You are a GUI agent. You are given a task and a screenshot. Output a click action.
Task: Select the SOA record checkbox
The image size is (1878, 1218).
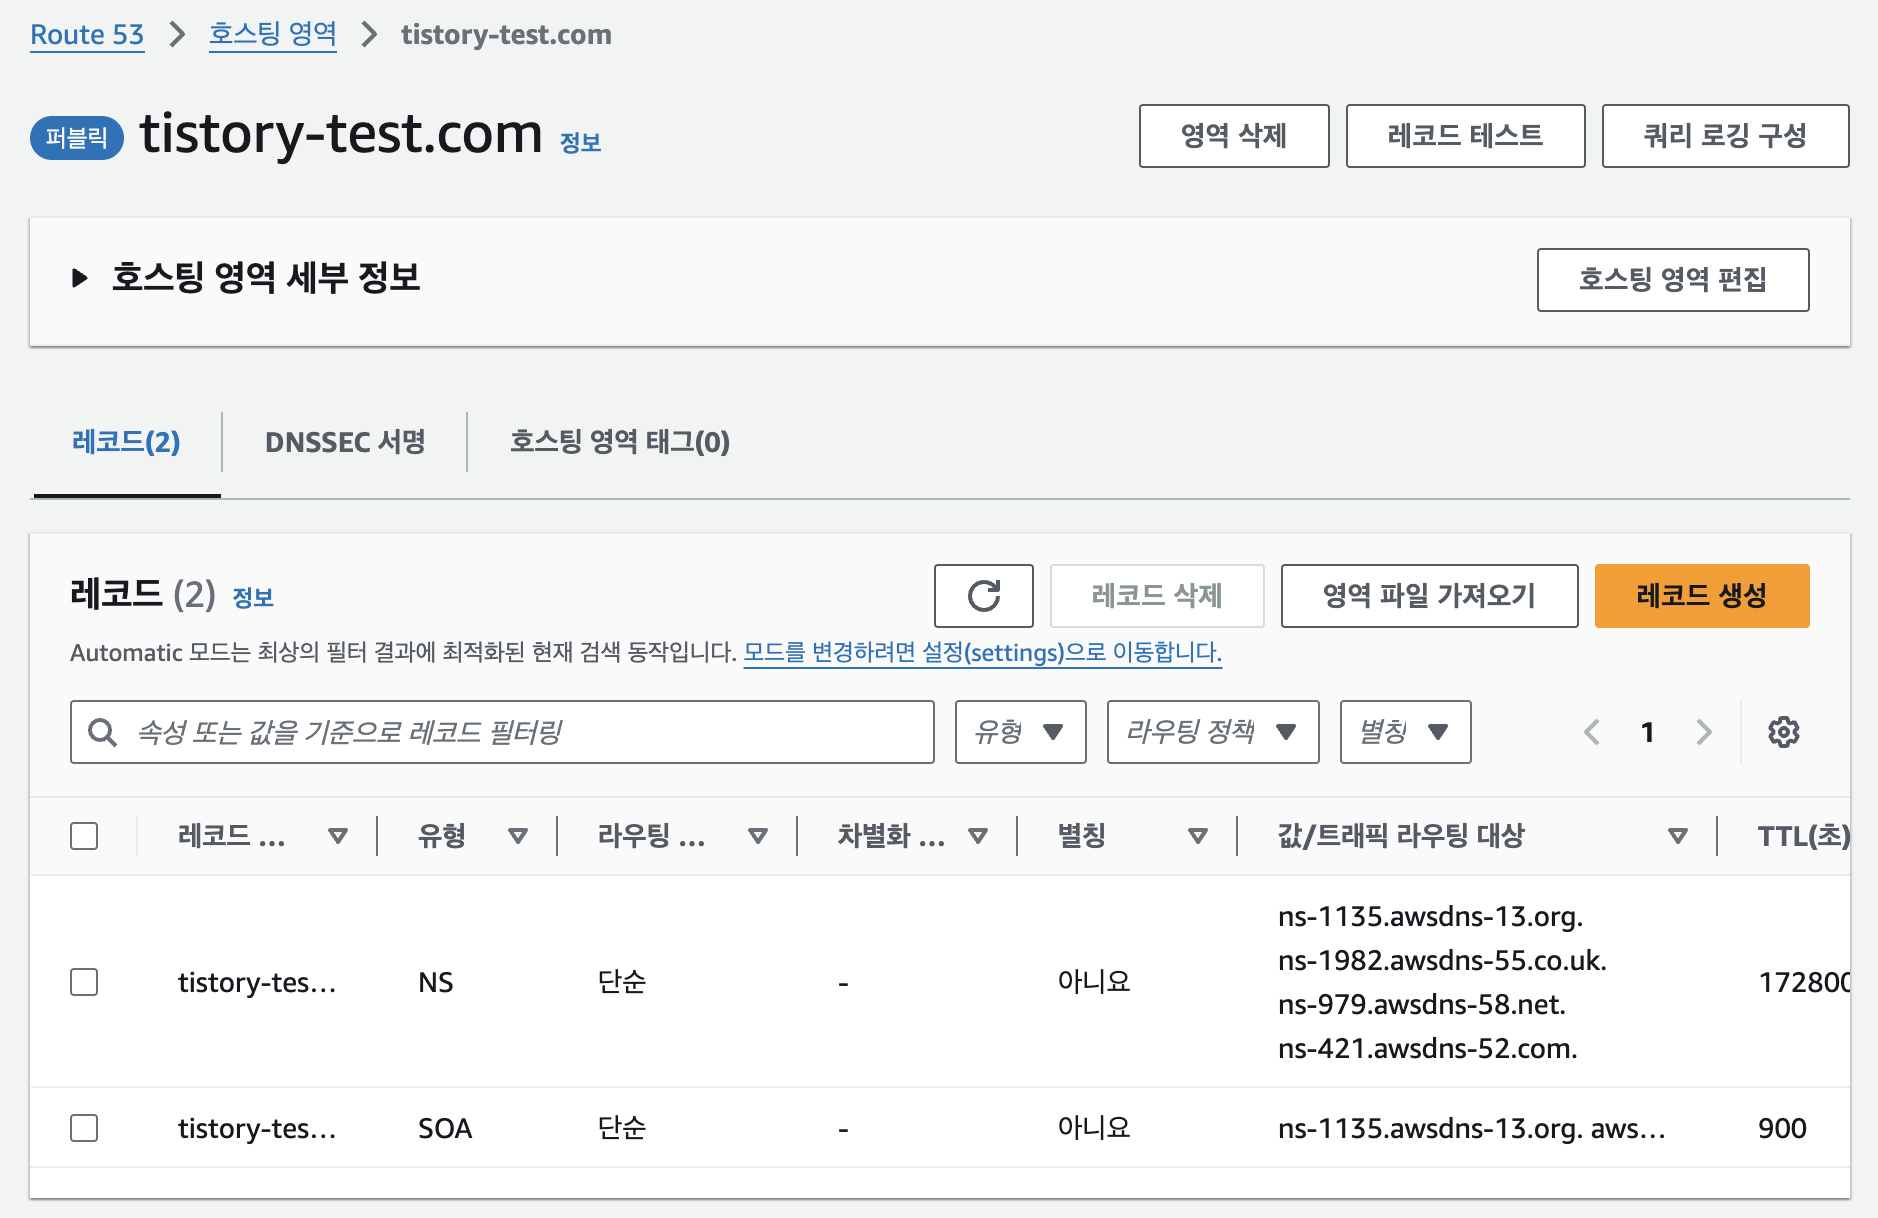click(x=84, y=1128)
